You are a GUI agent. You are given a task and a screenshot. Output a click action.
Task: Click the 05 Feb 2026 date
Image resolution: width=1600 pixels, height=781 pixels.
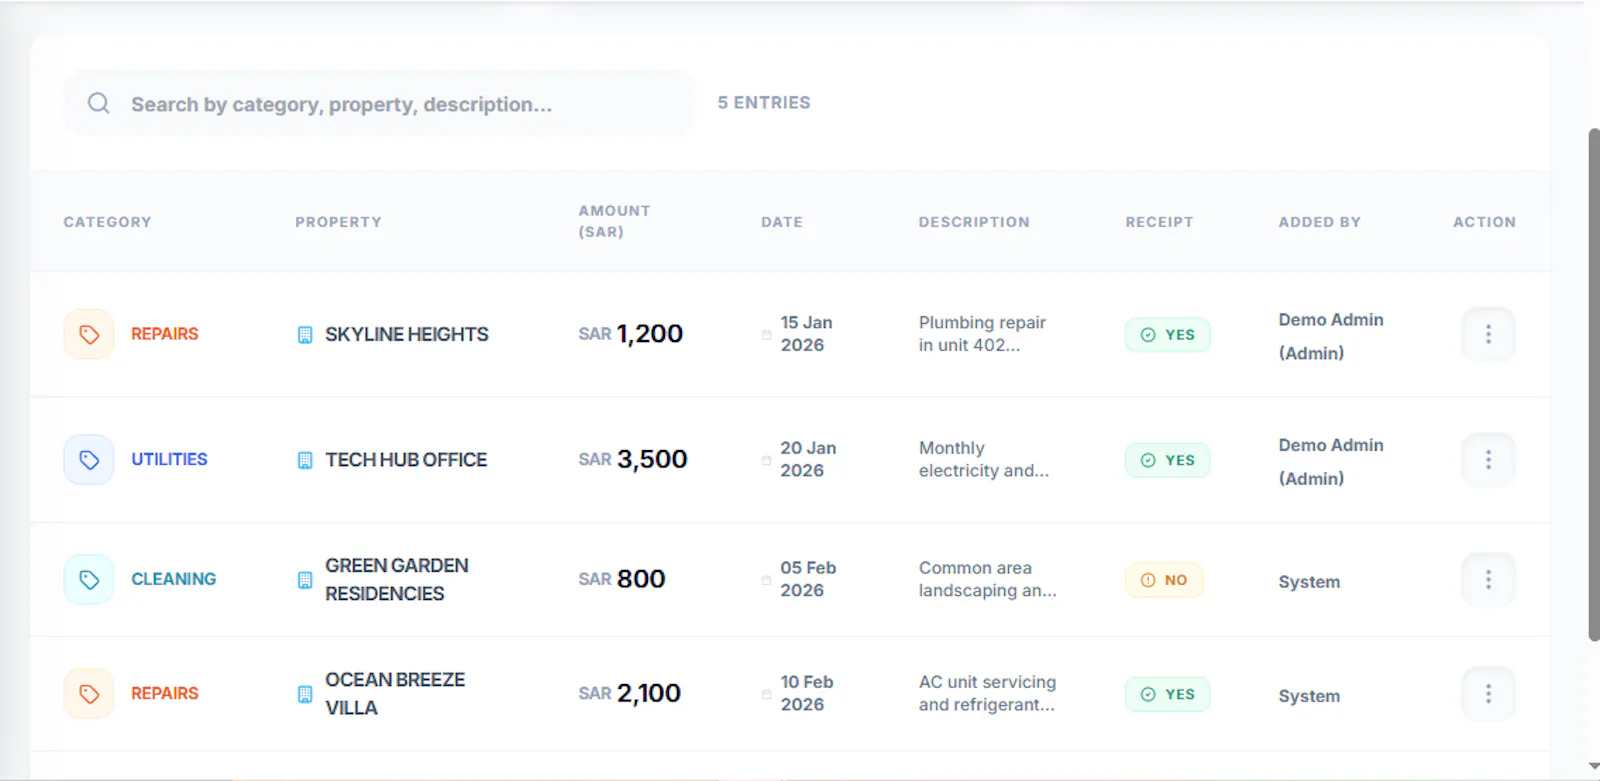(808, 580)
